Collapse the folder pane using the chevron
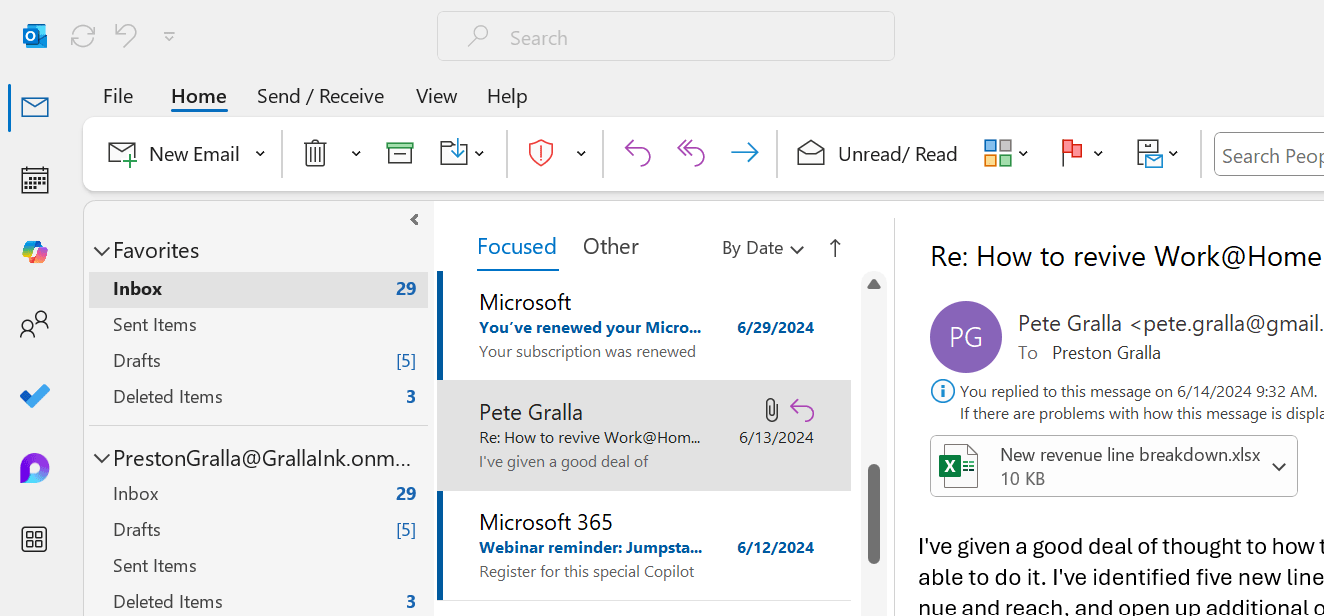 point(413,220)
